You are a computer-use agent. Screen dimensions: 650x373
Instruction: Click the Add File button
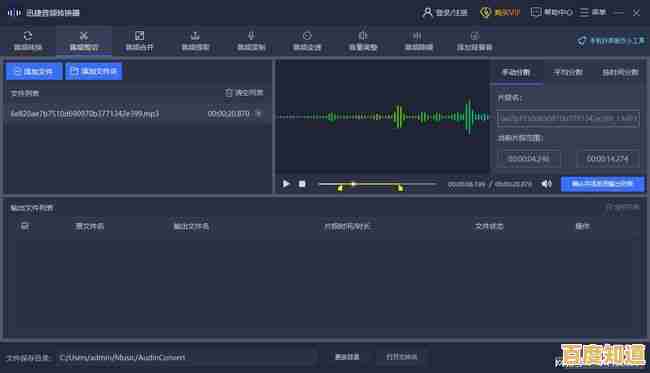(x=34, y=71)
